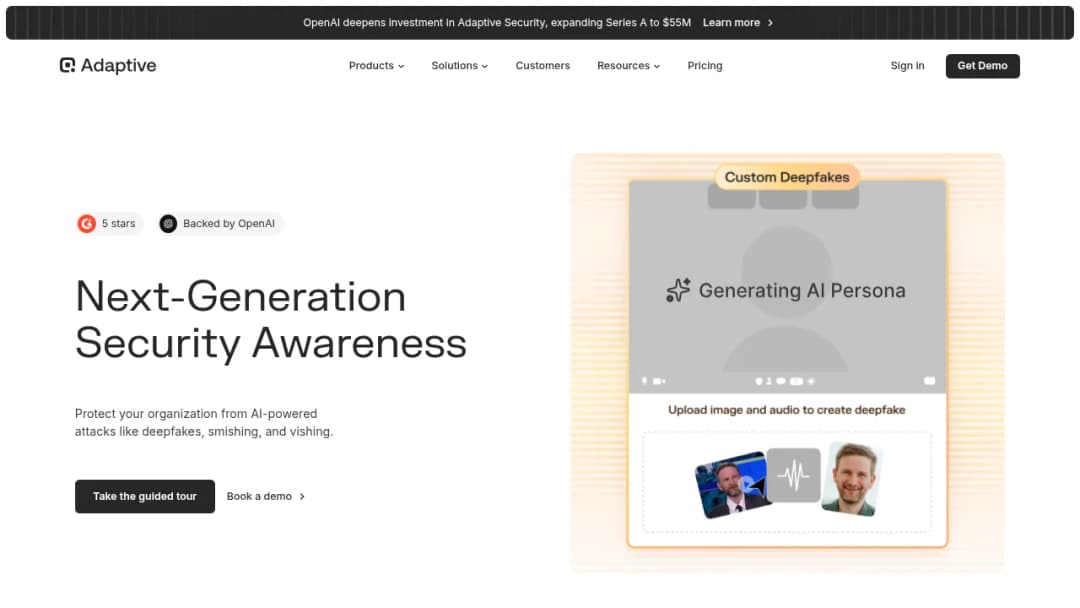The width and height of the screenshot is (1080, 608).
Task: Click the Sign in link
Action: [x=907, y=65]
